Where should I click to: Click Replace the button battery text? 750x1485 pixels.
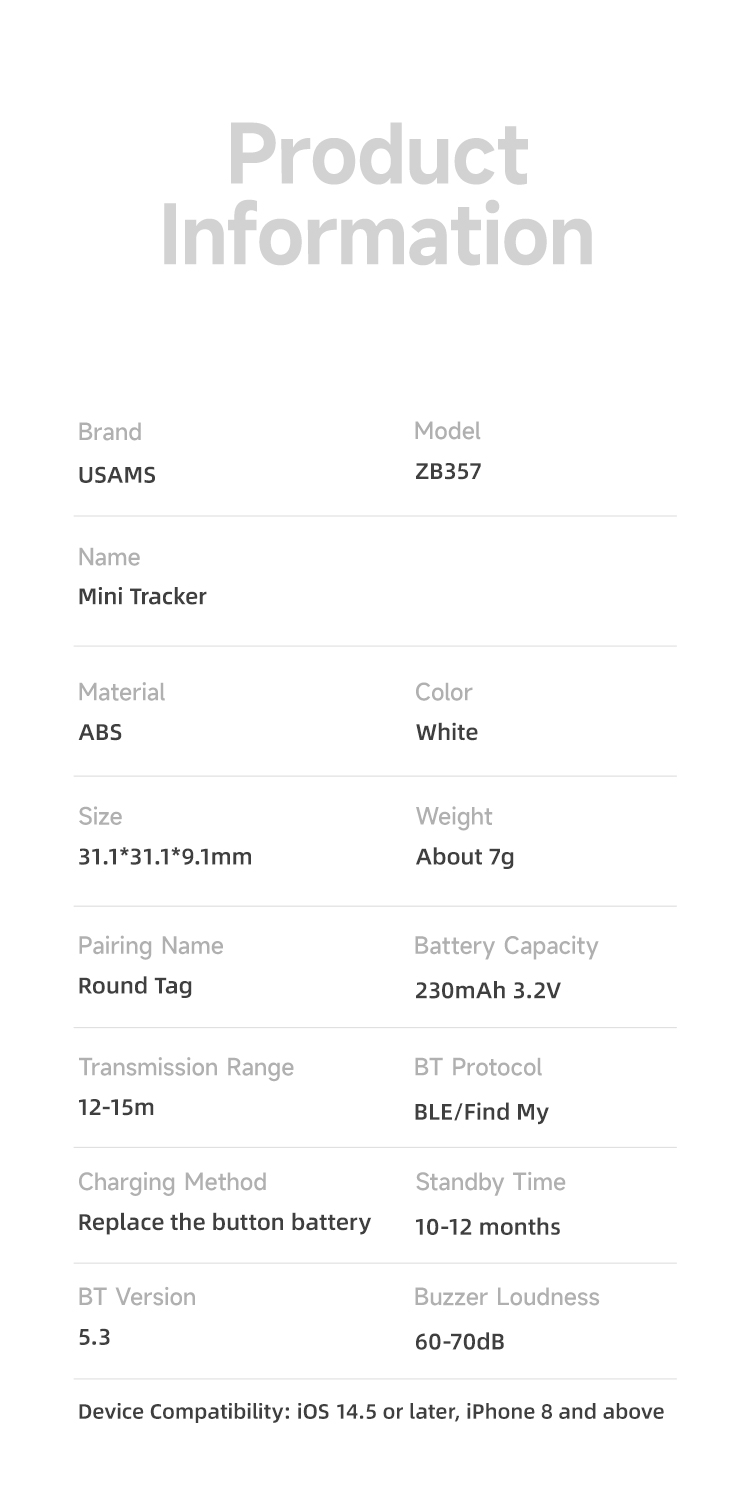coord(224,1222)
